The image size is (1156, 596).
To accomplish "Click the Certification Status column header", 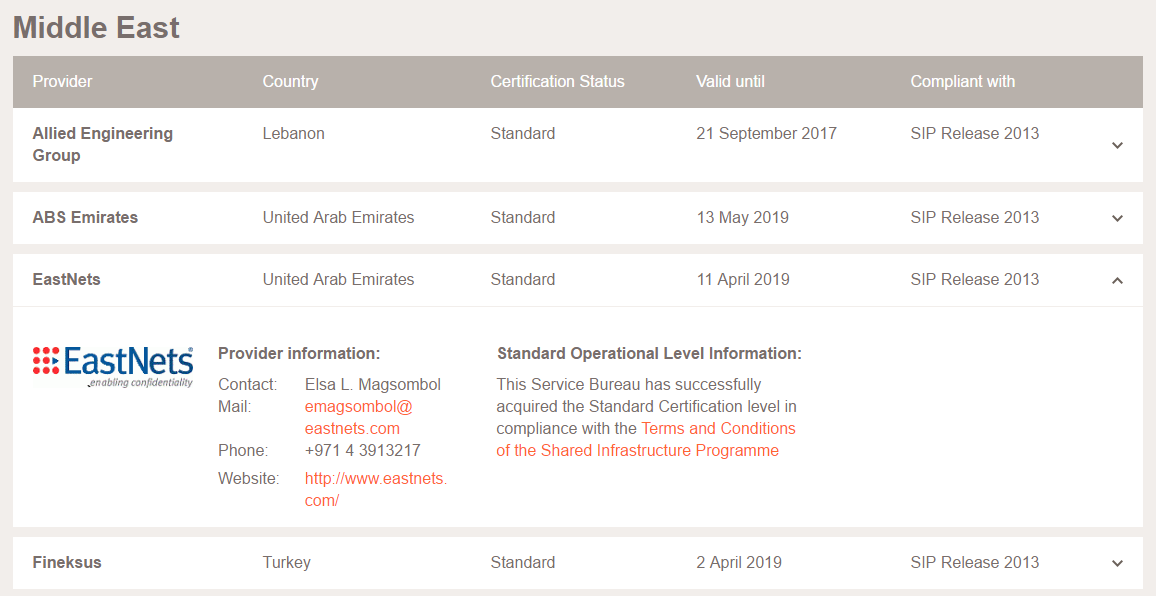I will coord(557,82).
